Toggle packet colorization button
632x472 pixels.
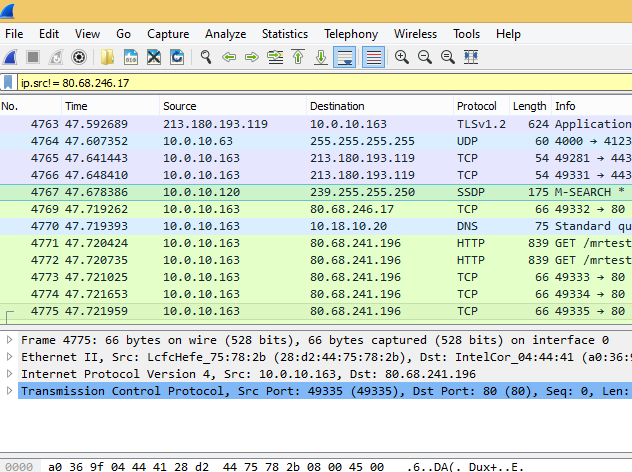click(374, 57)
